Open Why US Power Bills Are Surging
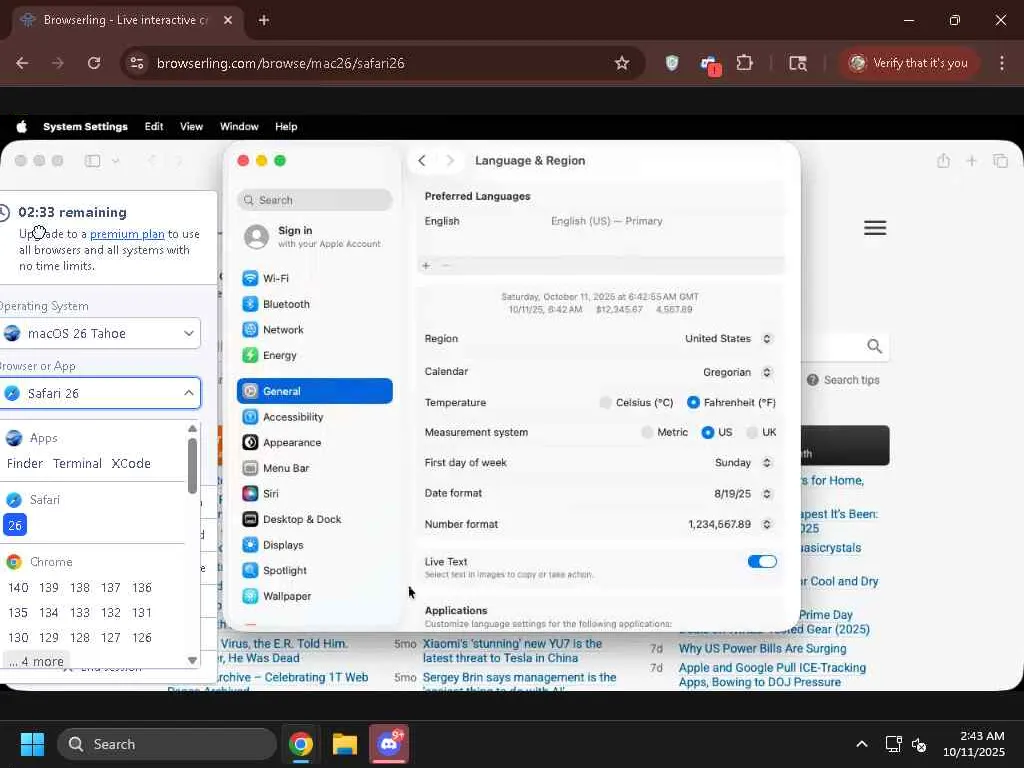The image size is (1024, 768). 762,648
